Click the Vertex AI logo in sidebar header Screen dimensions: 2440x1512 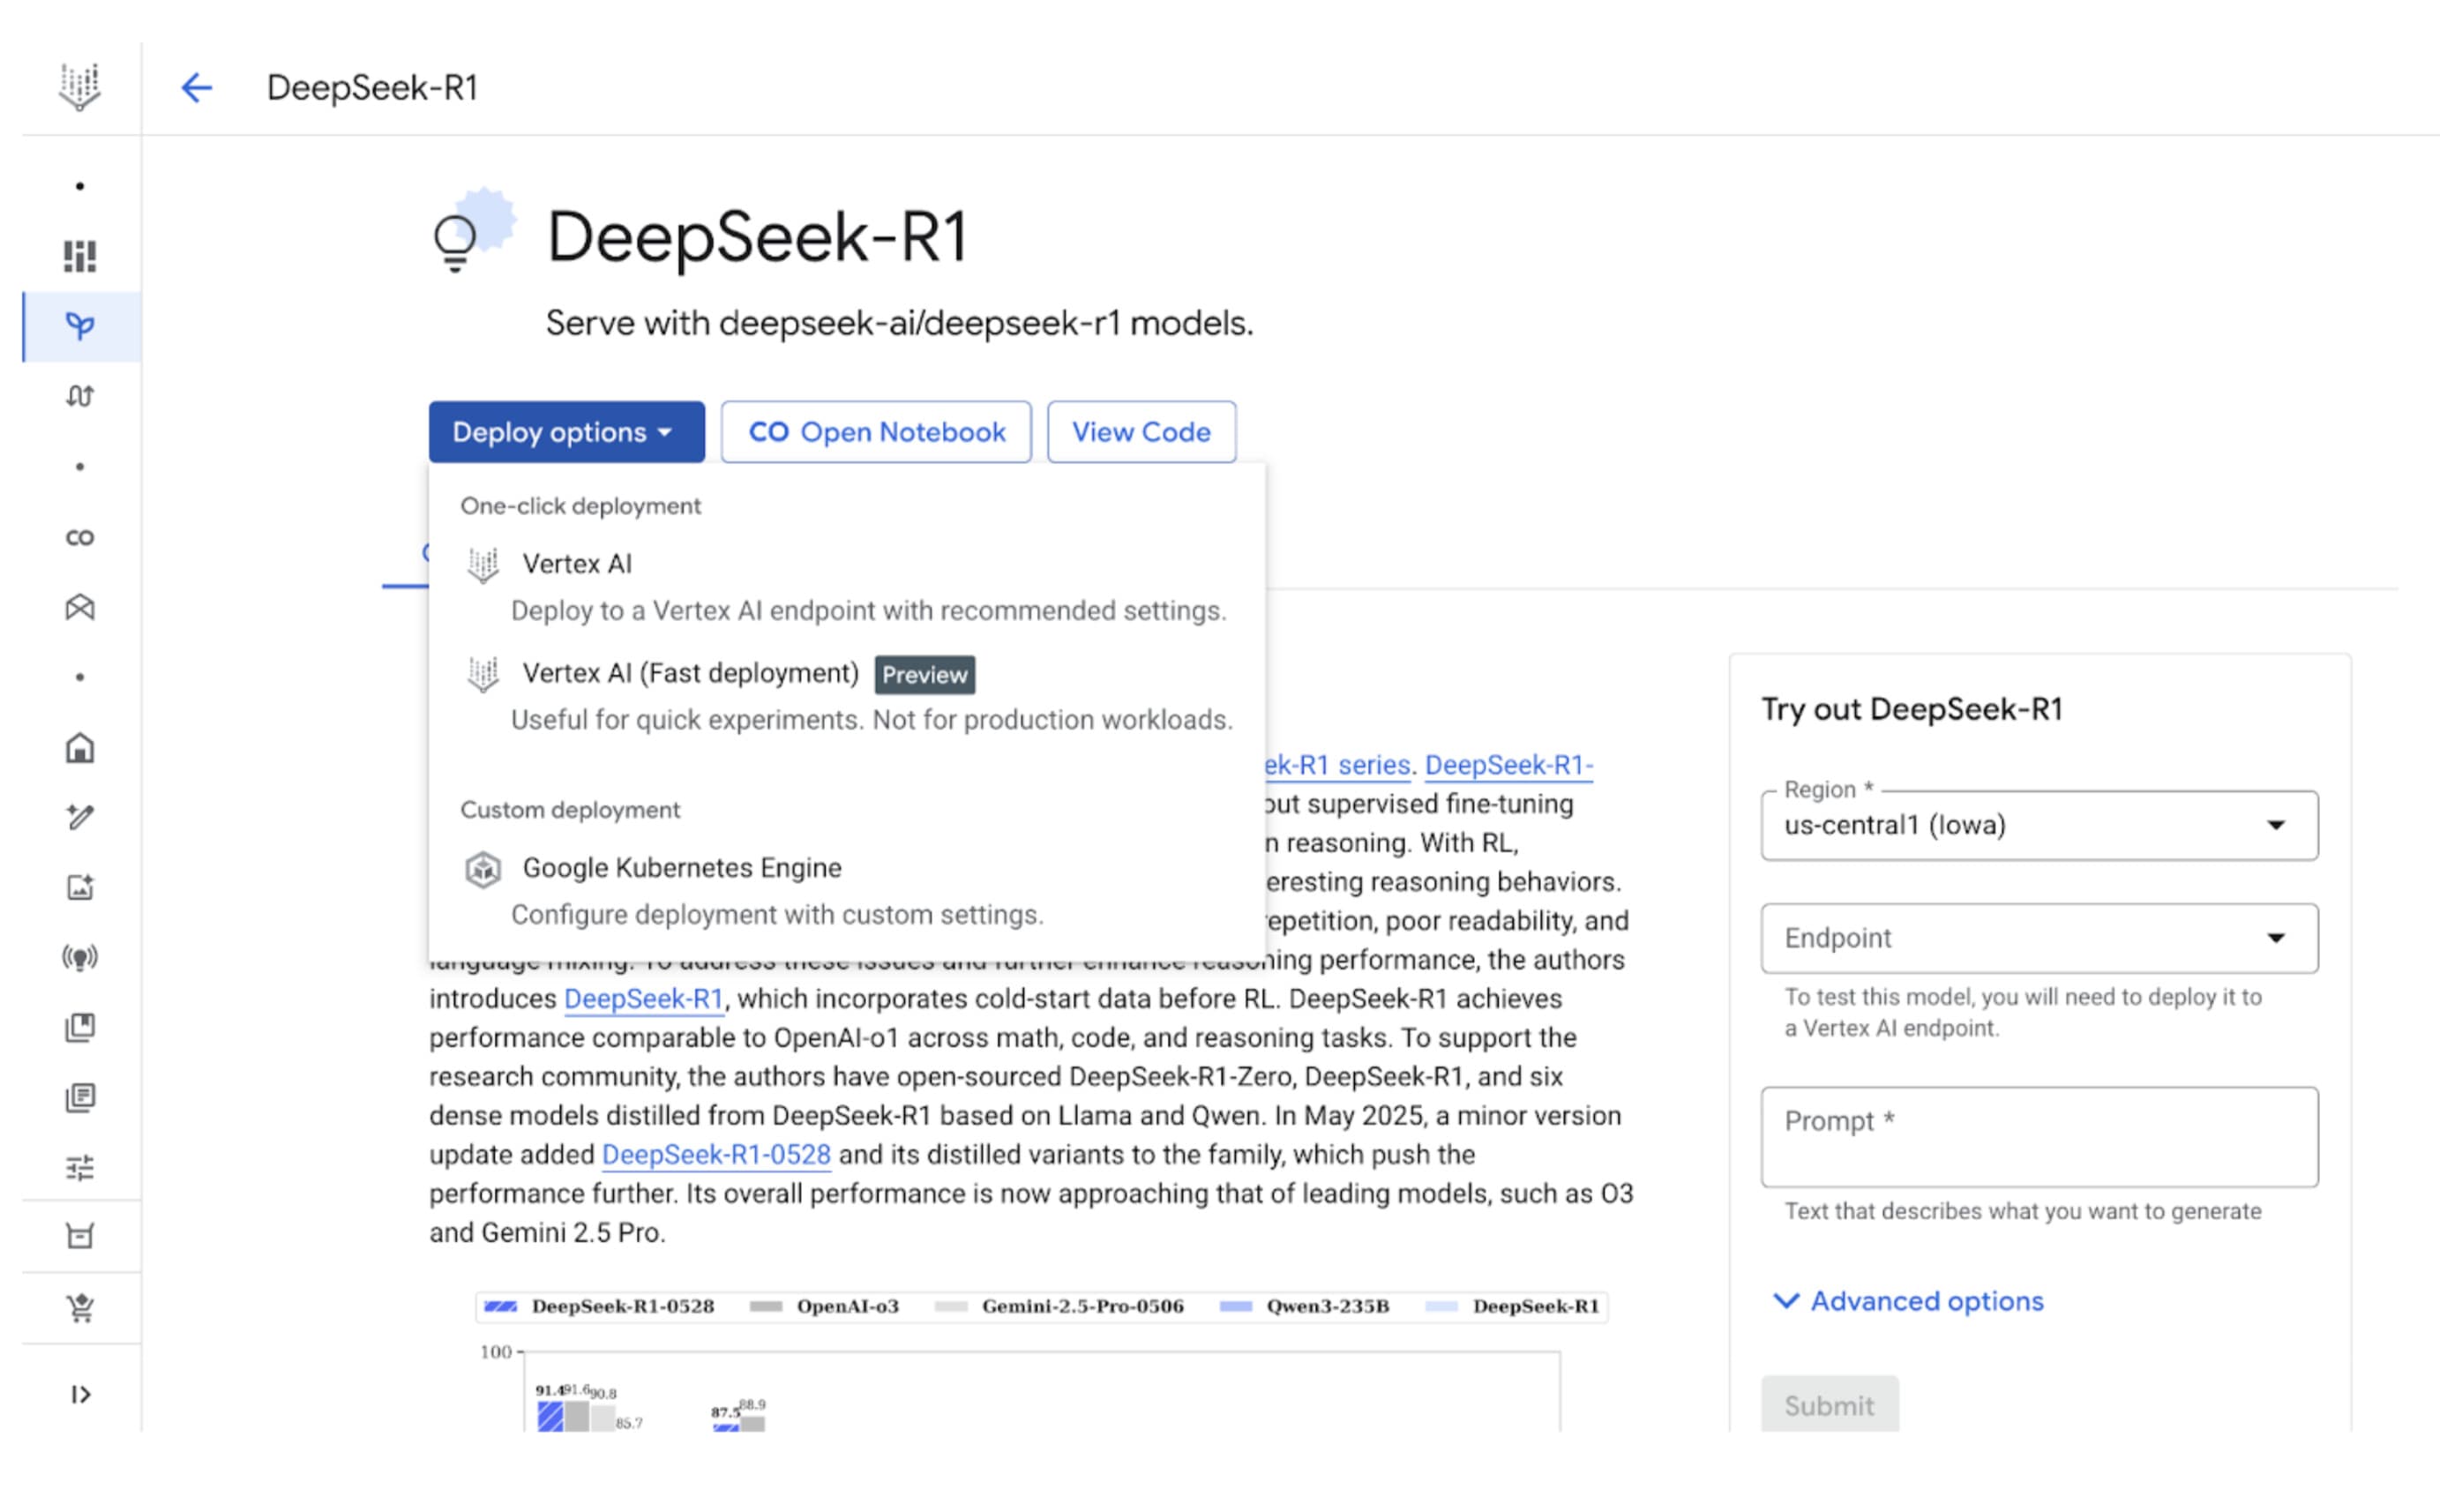80,87
